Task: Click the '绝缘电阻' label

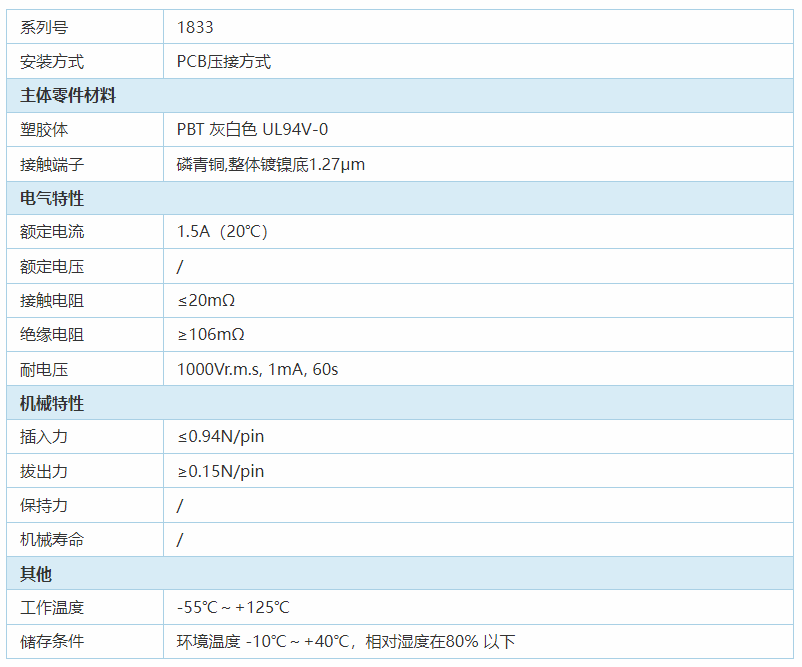Action: click(52, 335)
